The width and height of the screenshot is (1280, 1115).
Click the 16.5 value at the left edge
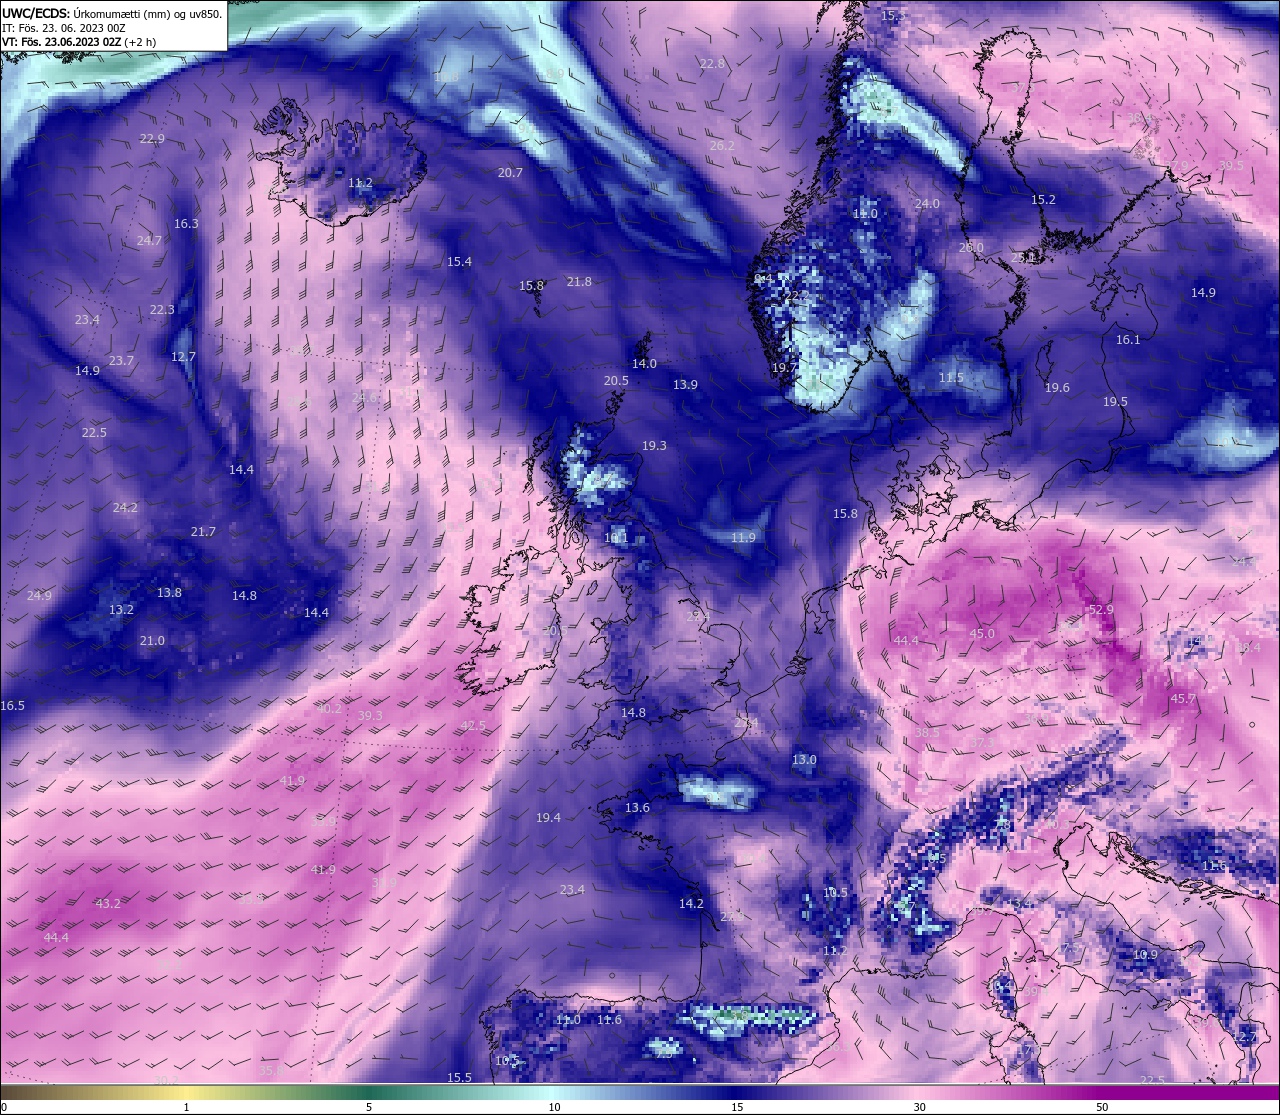(12, 706)
